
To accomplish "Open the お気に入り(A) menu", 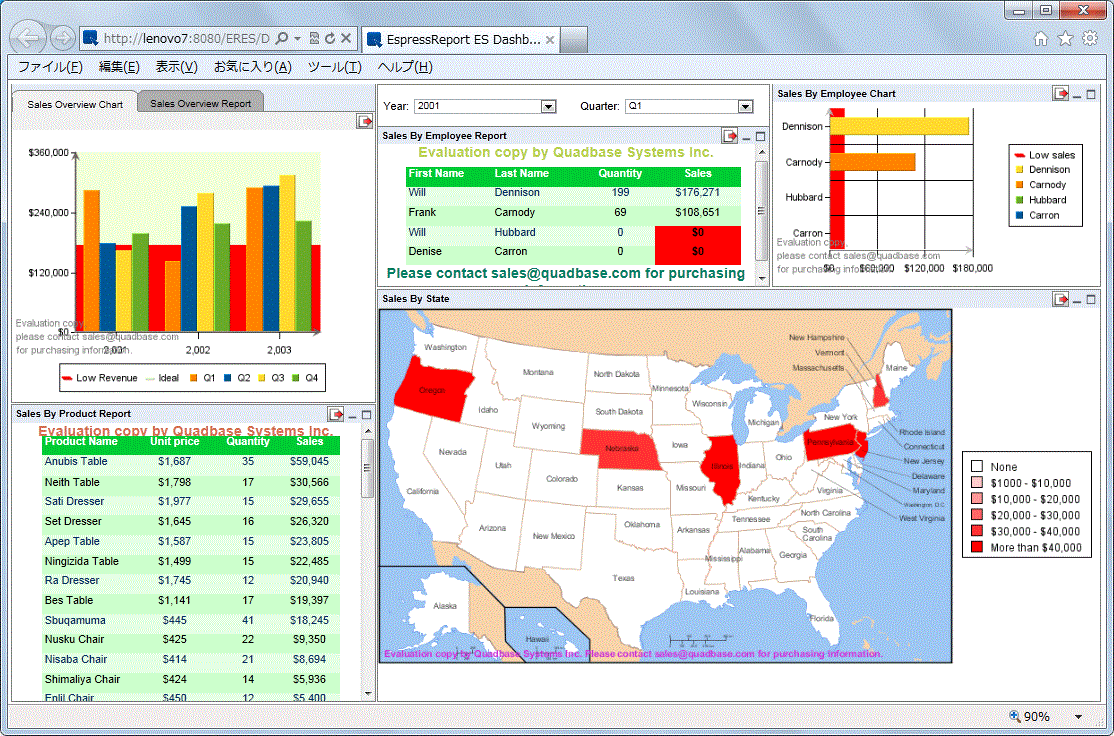I will pyautogui.click(x=252, y=67).
